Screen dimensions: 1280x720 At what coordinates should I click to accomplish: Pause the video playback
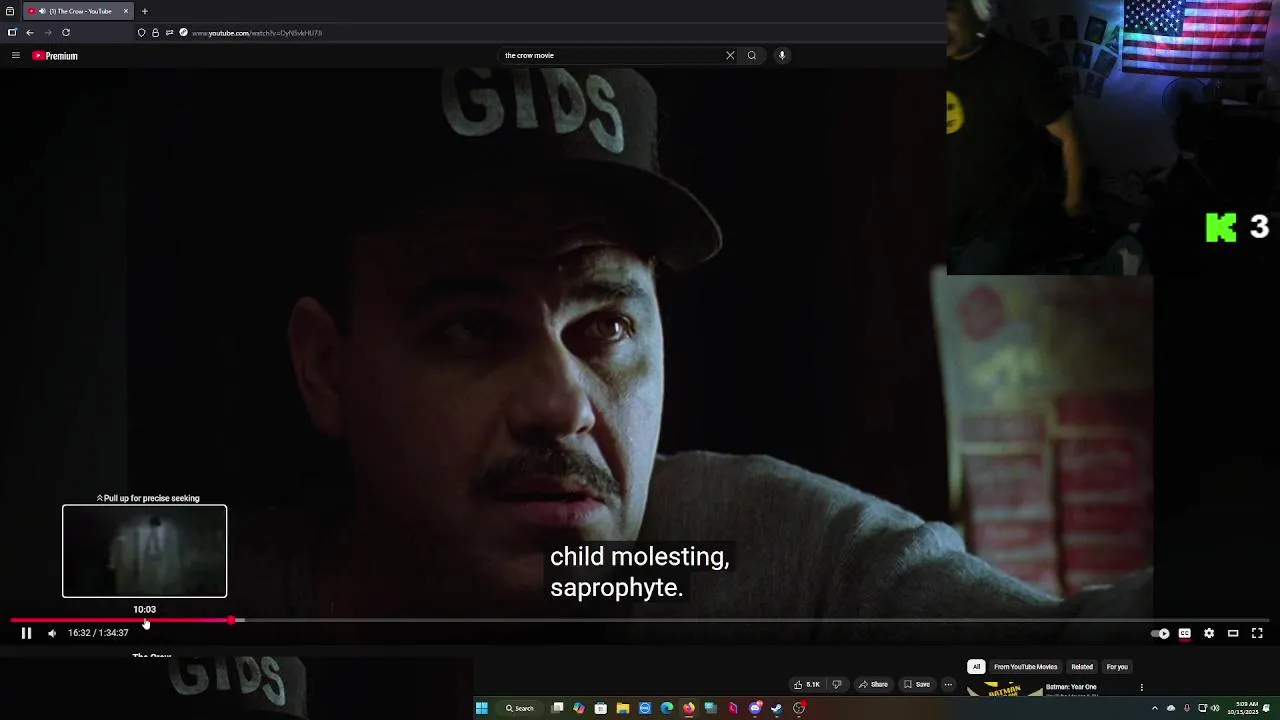click(26, 633)
